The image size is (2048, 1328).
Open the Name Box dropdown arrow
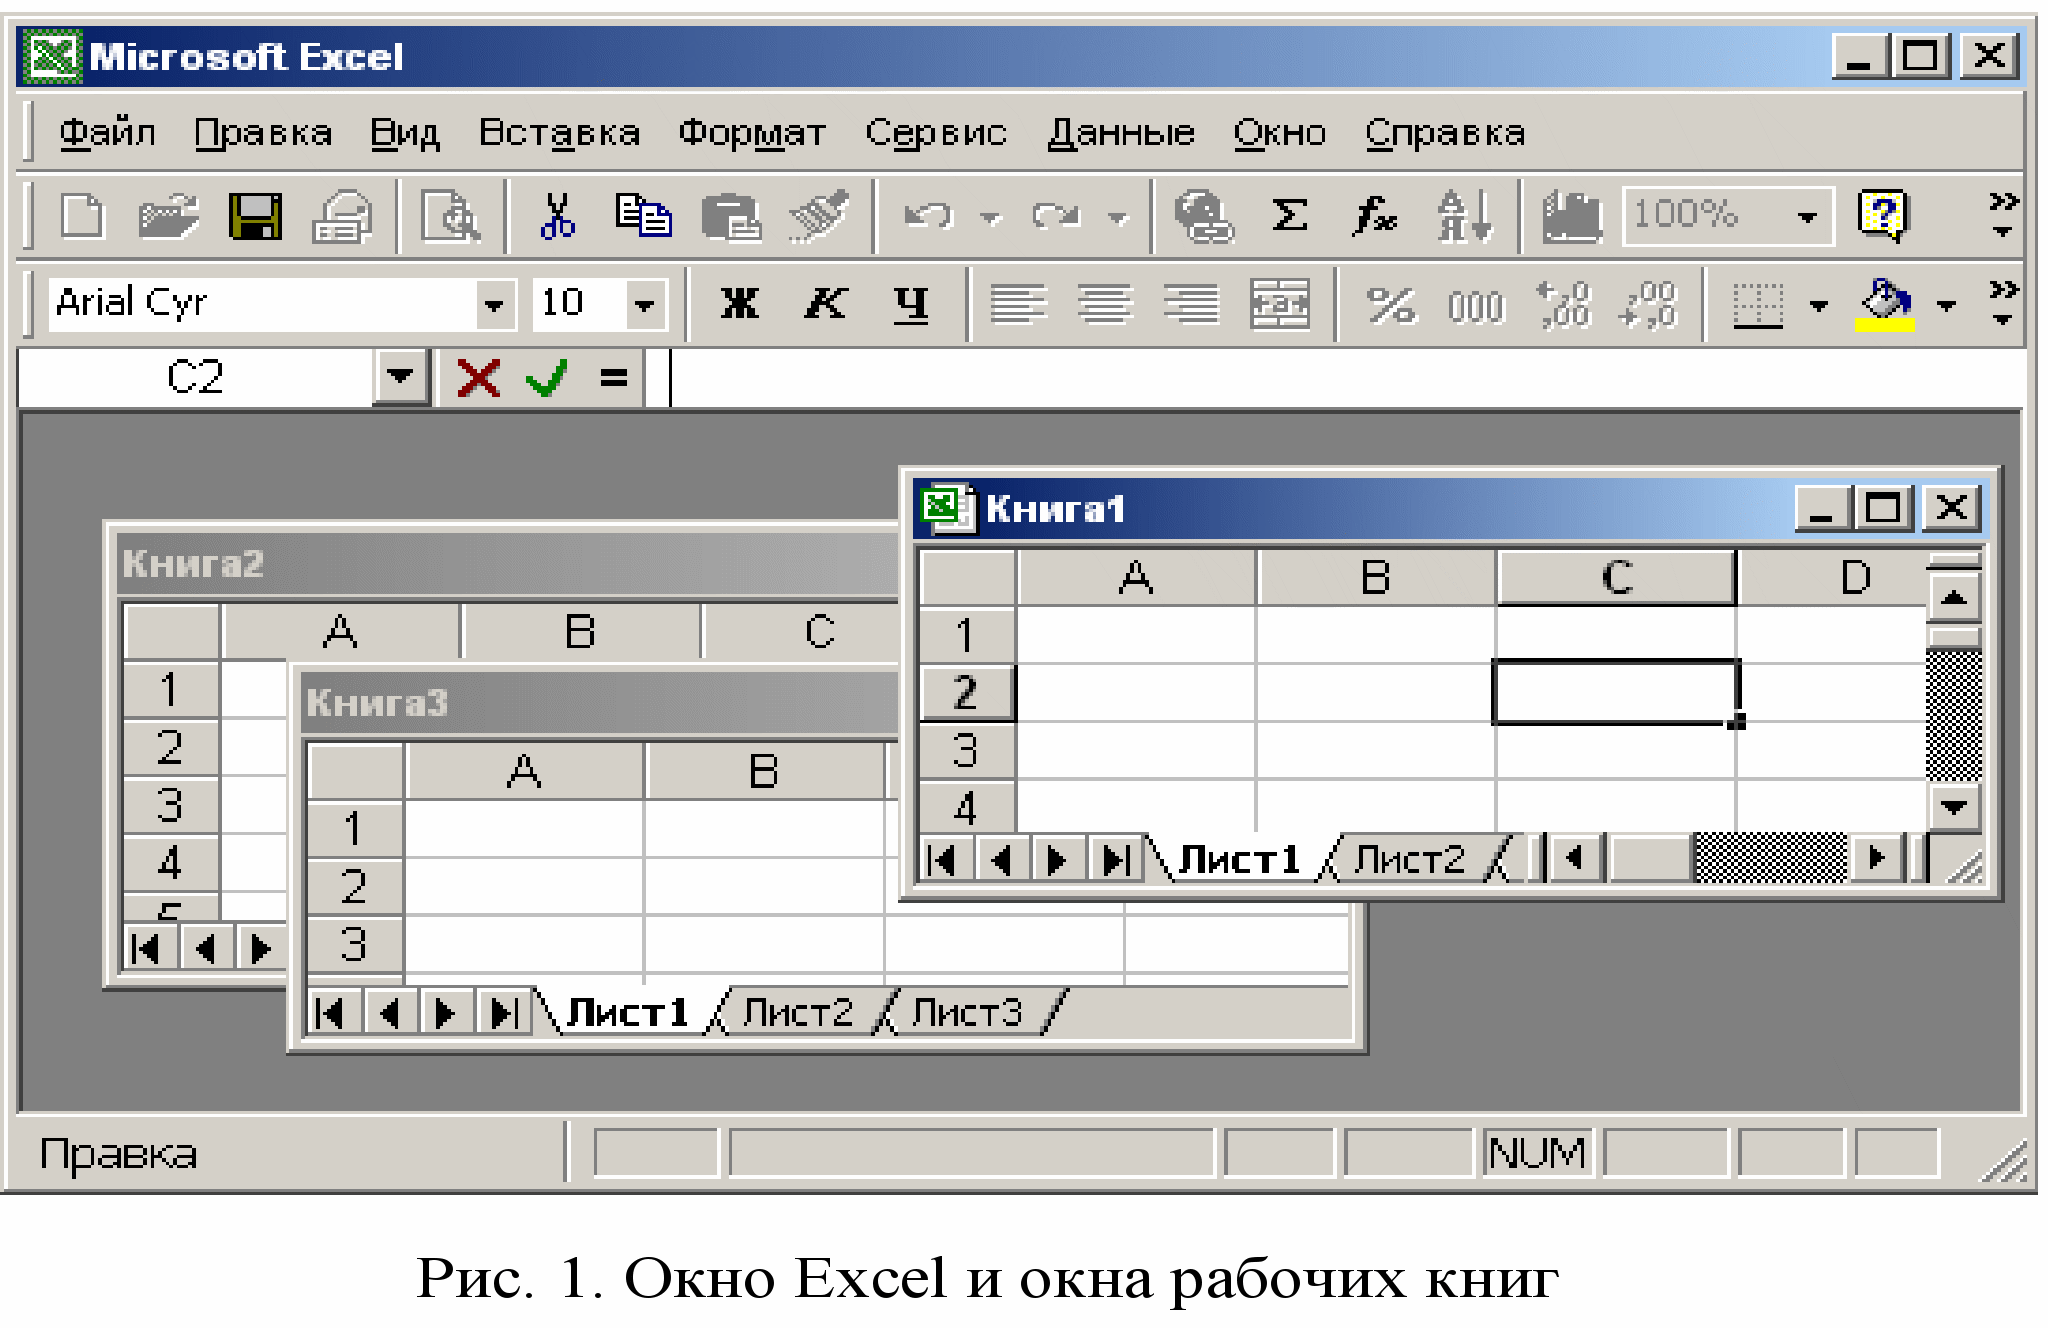[x=401, y=377]
